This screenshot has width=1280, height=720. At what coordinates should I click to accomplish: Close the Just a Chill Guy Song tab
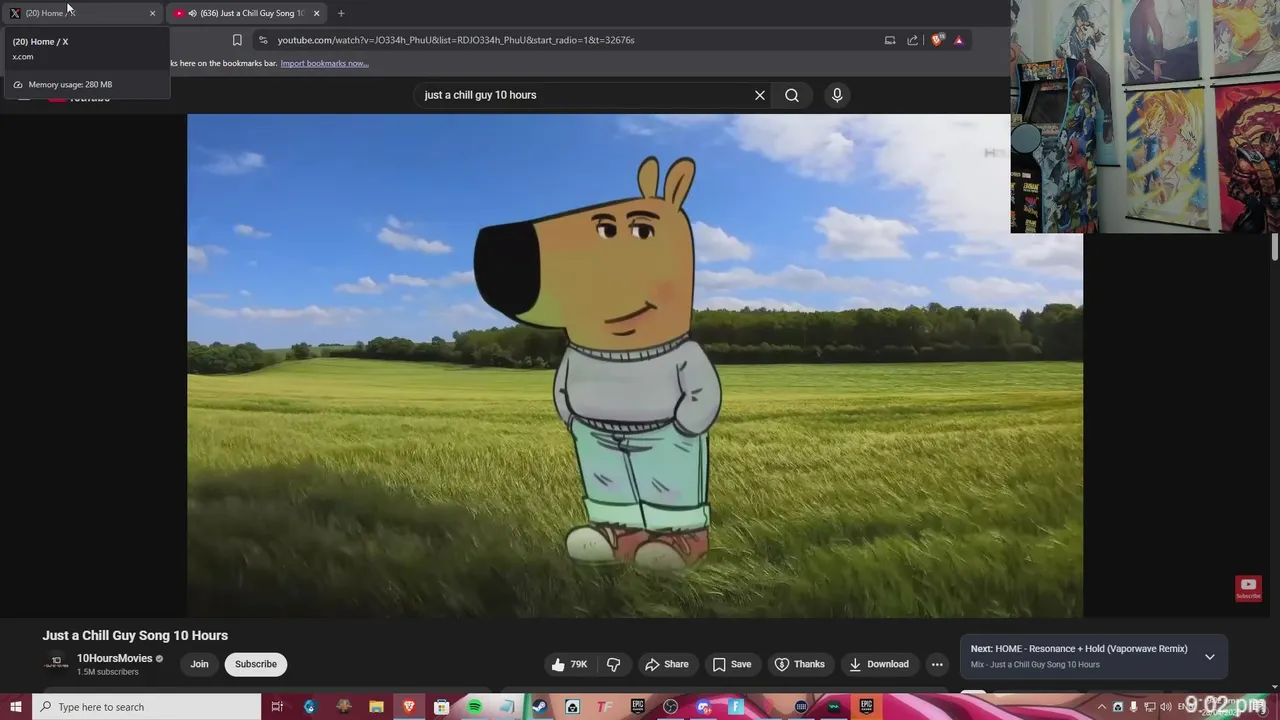click(316, 13)
